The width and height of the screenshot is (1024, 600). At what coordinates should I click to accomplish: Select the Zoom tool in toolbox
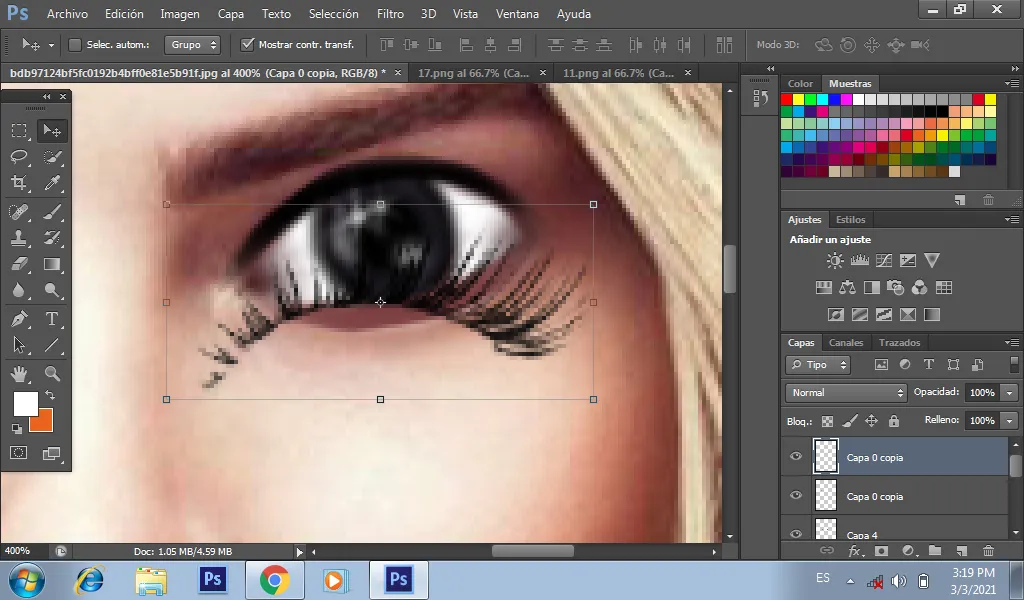pyautogui.click(x=52, y=373)
